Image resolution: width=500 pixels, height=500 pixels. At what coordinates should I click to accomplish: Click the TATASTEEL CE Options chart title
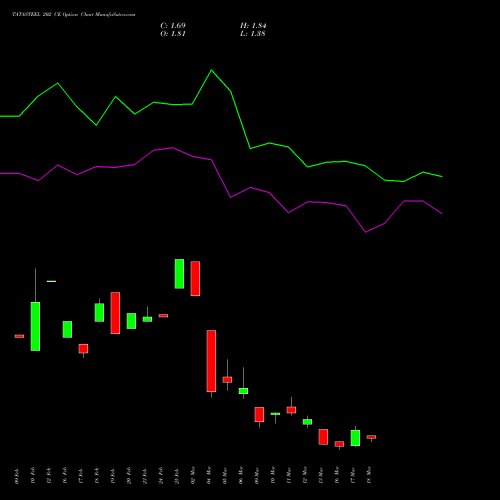(74, 14)
